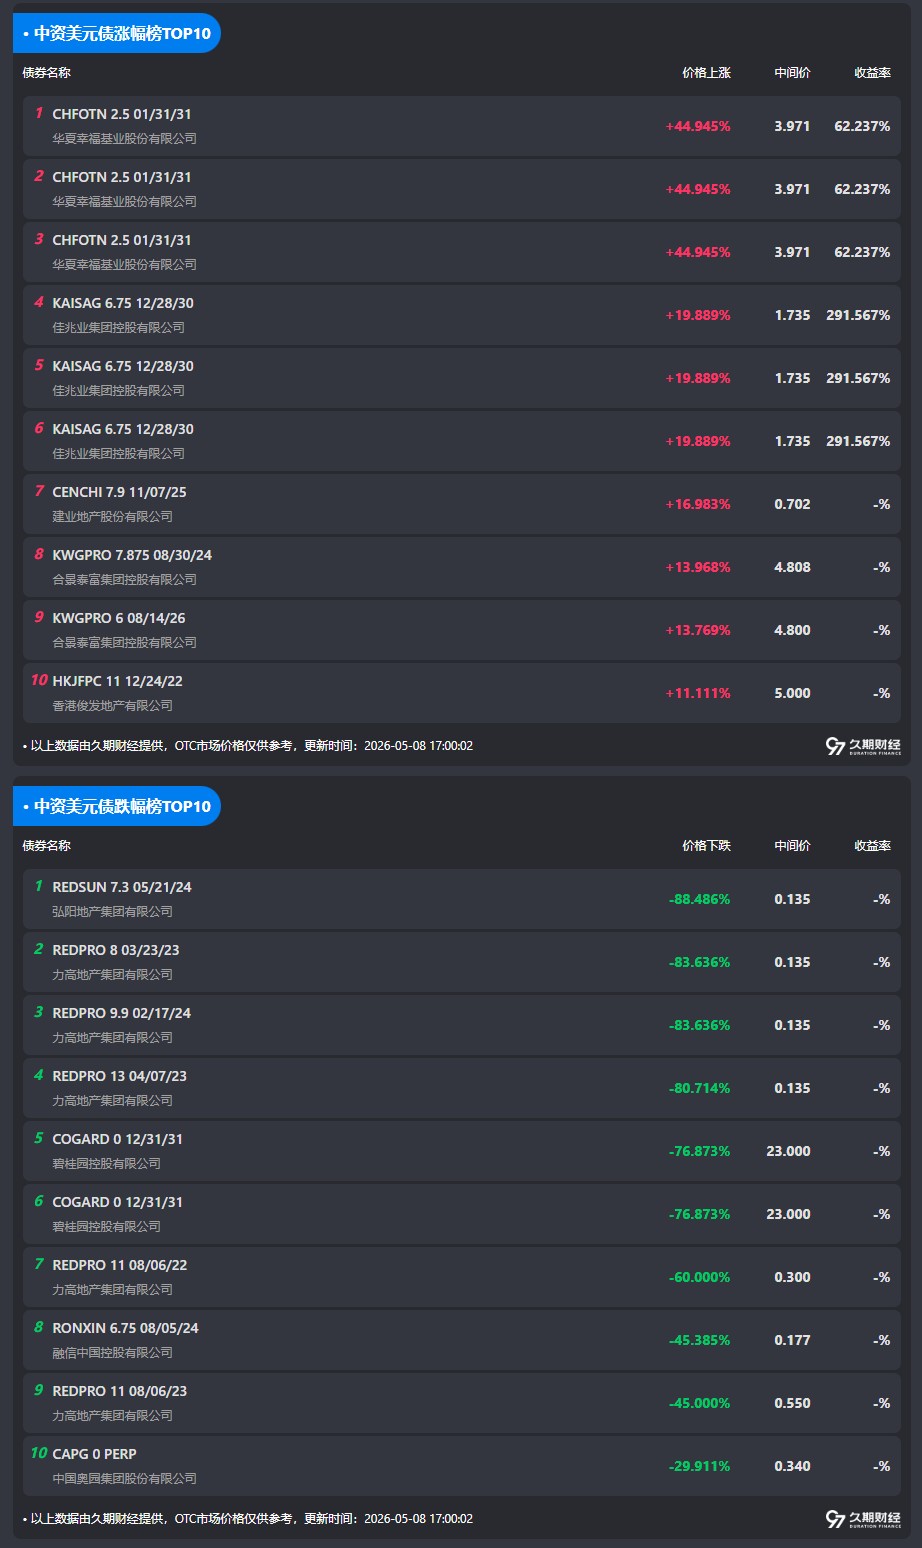Screen dimensions: 922x1548
Task: Click the 价格上涨 column header
Action: coord(706,73)
